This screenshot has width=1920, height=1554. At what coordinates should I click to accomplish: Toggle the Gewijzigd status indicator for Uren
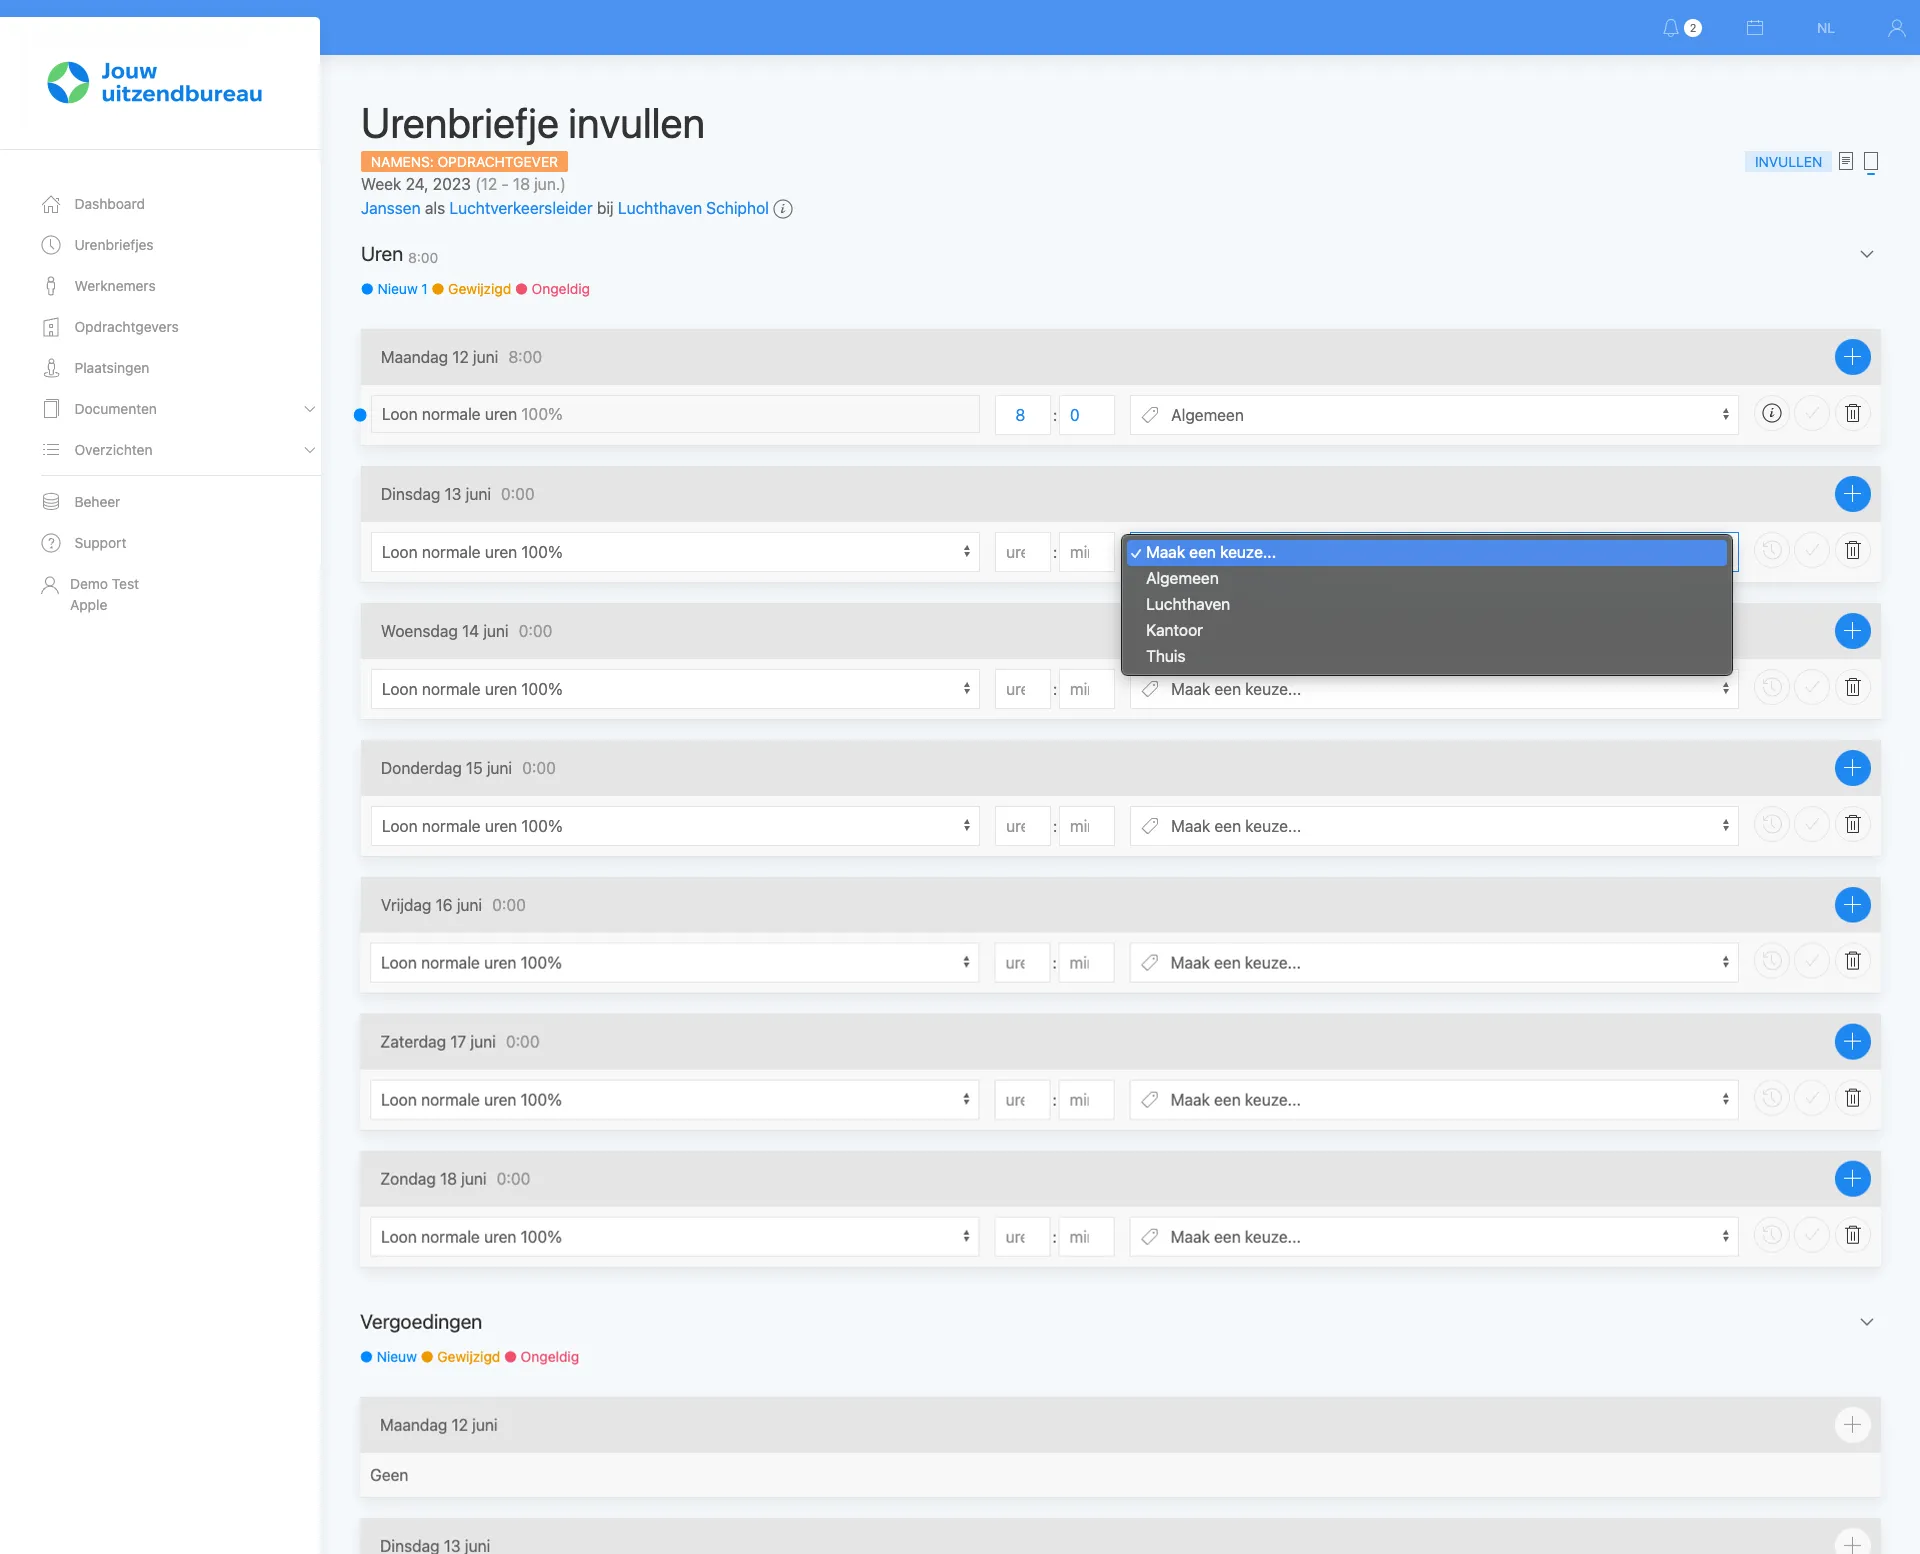(x=471, y=289)
